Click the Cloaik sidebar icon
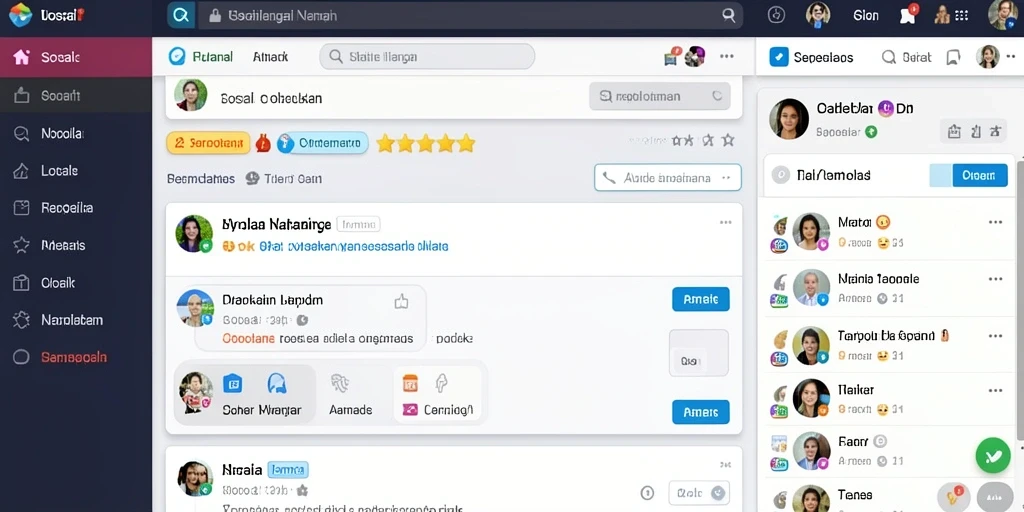Viewport: 1024px width, 512px height. (x=22, y=283)
